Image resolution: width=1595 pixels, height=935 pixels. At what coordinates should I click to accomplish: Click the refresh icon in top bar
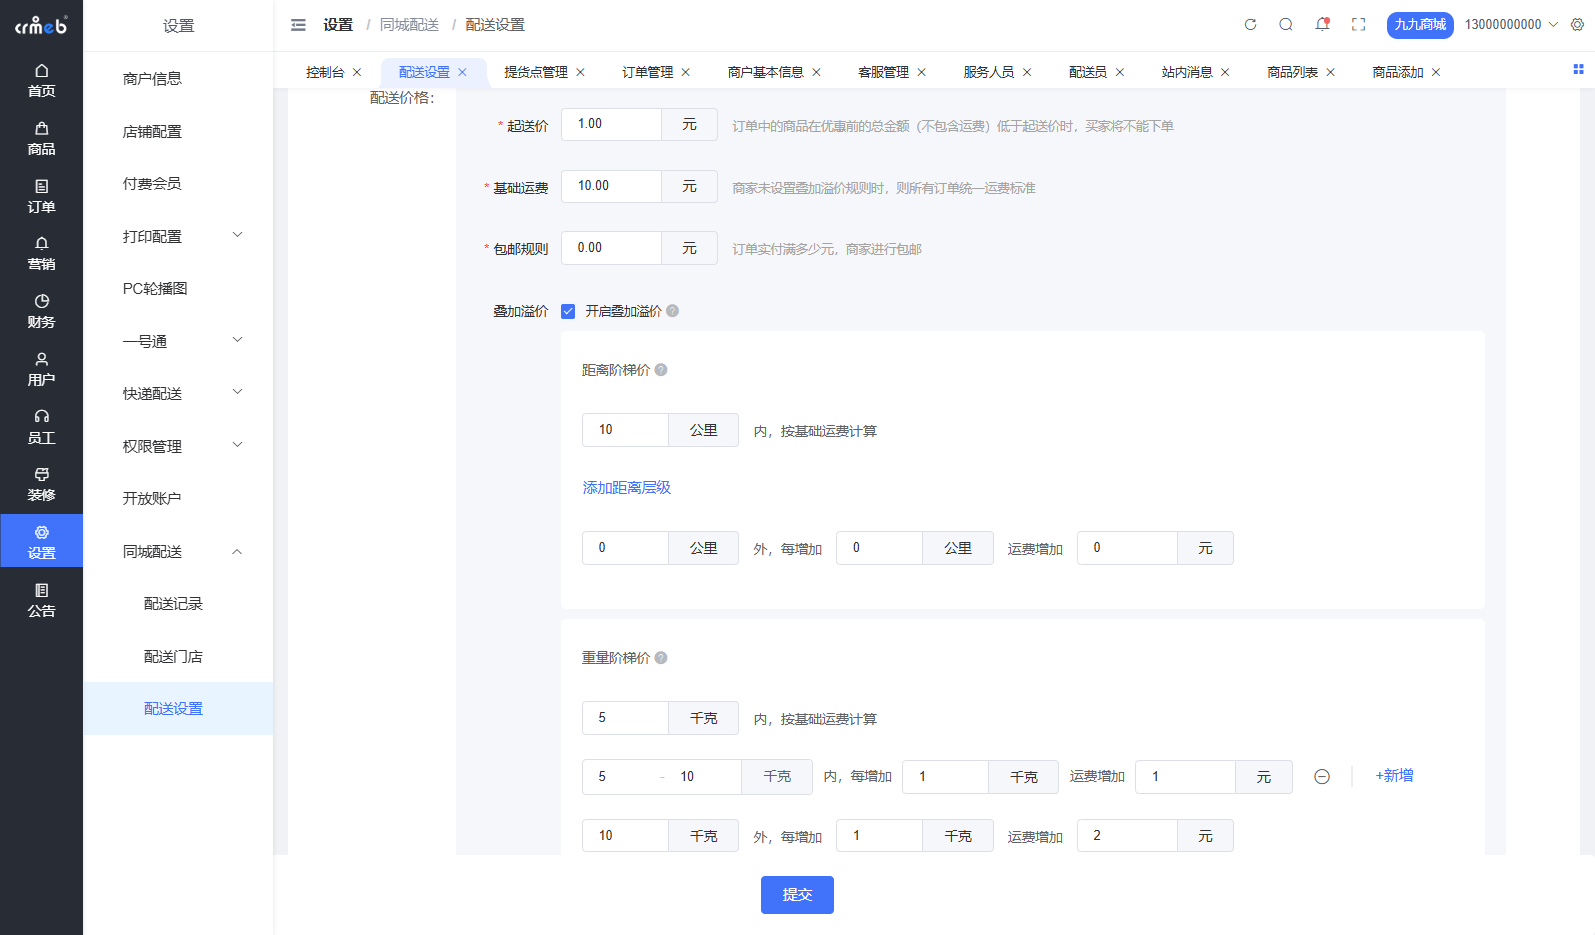pos(1250,25)
